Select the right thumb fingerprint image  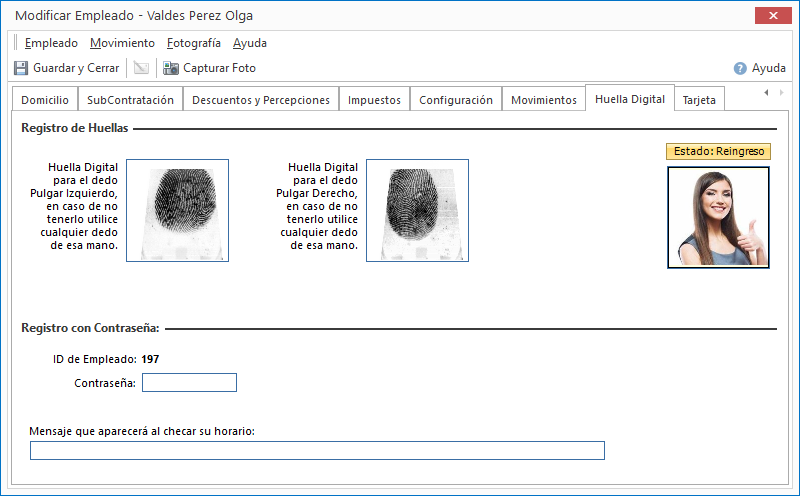click(417, 210)
